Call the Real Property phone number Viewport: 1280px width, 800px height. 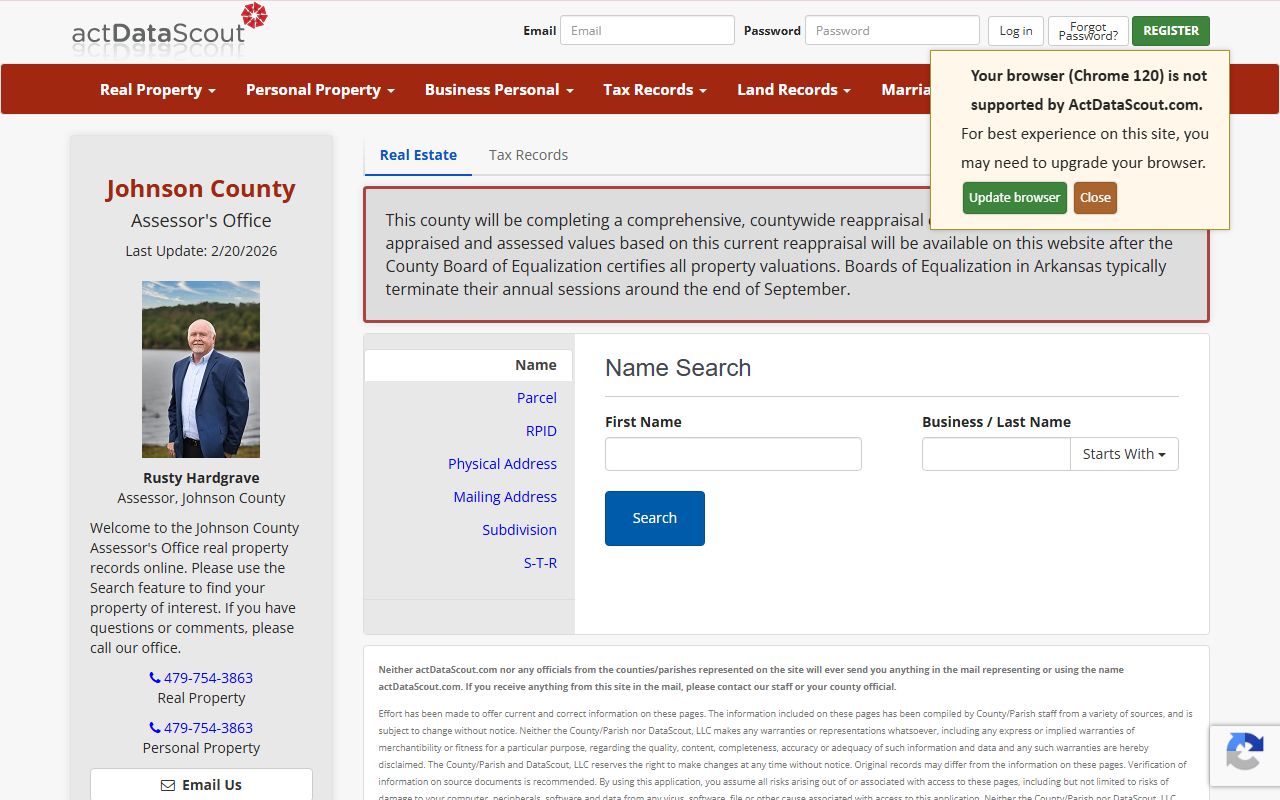(x=201, y=677)
